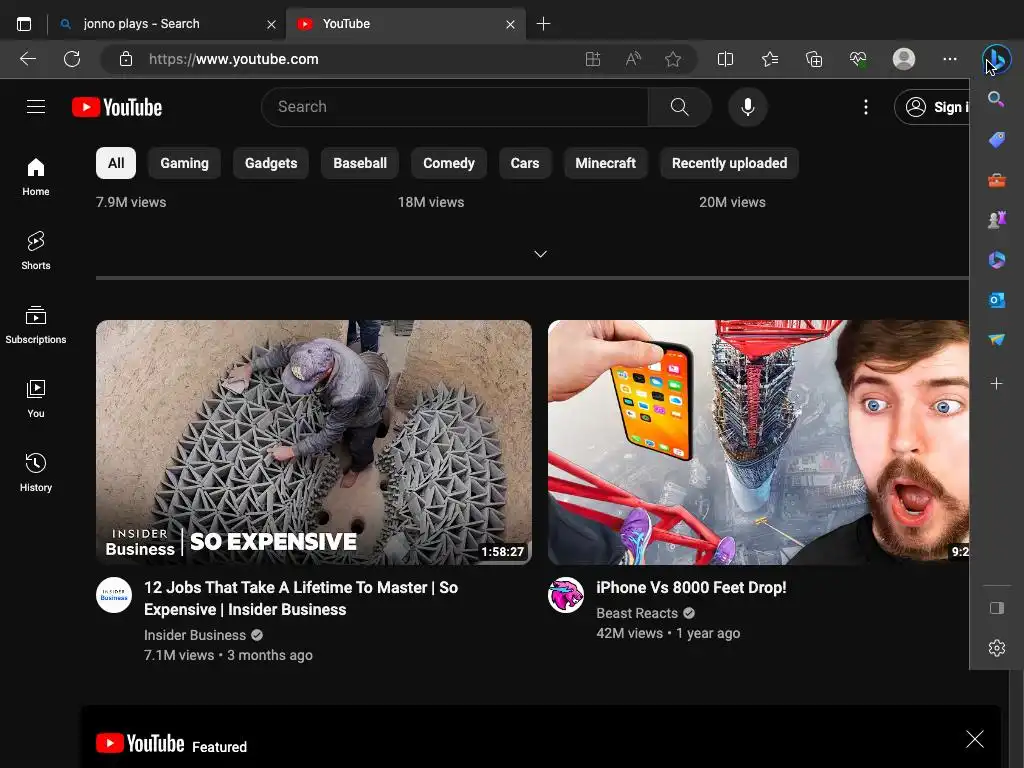Viewport: 1024px width, 768px height.
Task: Open the Favorites list
Action: [x=770, y=59]
